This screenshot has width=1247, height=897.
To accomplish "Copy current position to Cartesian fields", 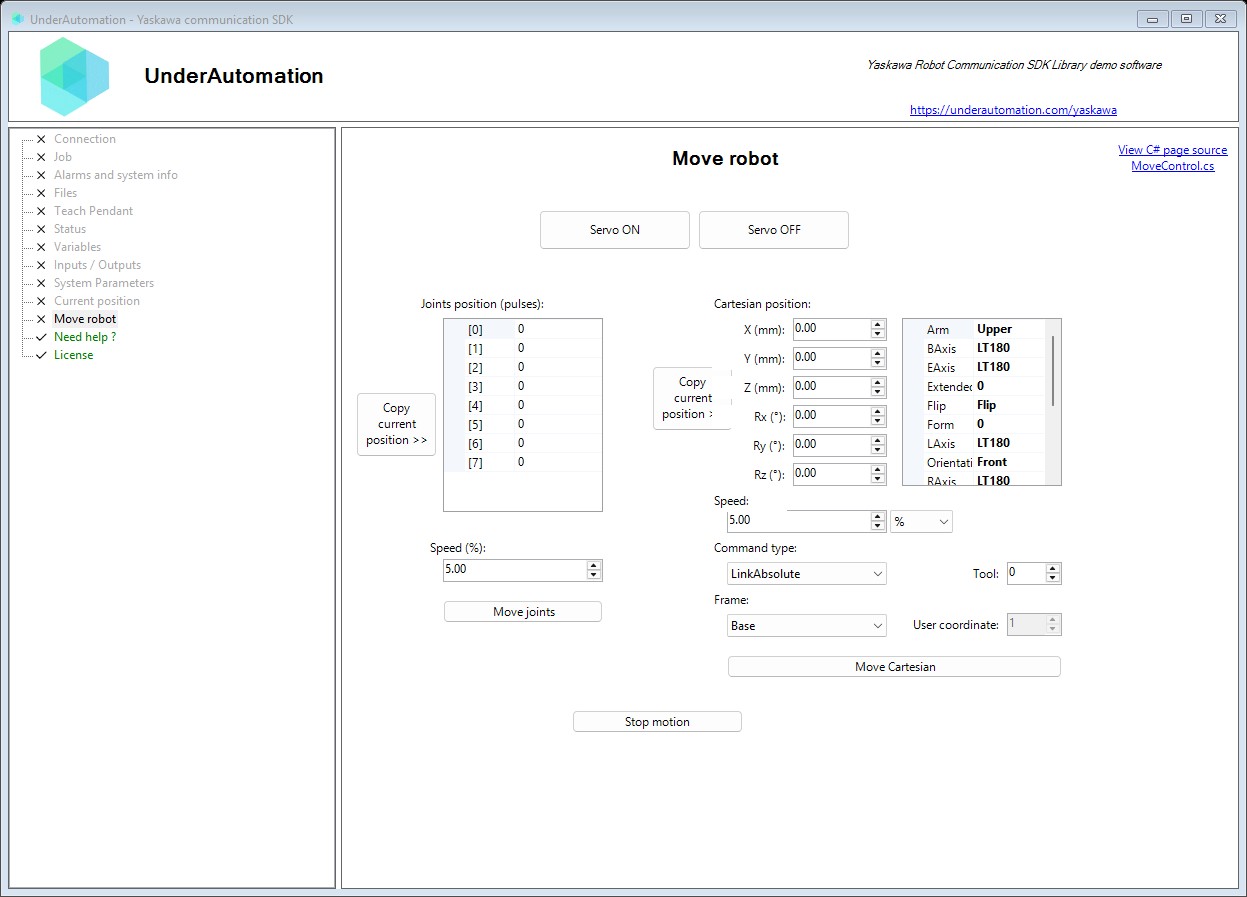I will (x=692, y=398).
